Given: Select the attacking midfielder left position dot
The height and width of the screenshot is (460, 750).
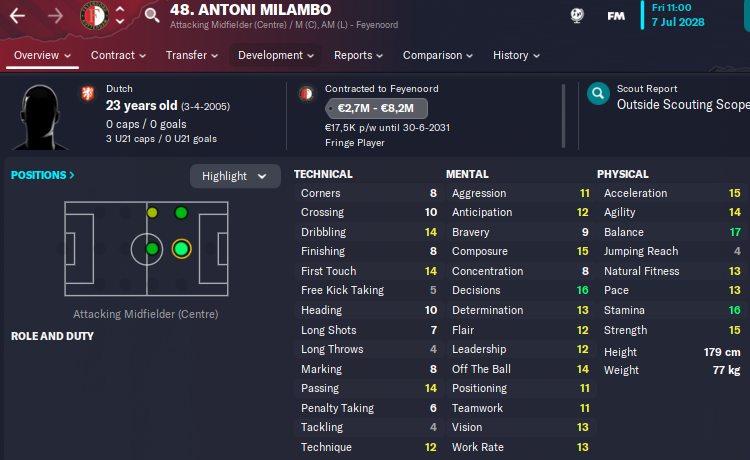Looking at the screenshot, I should coord(181,212).
